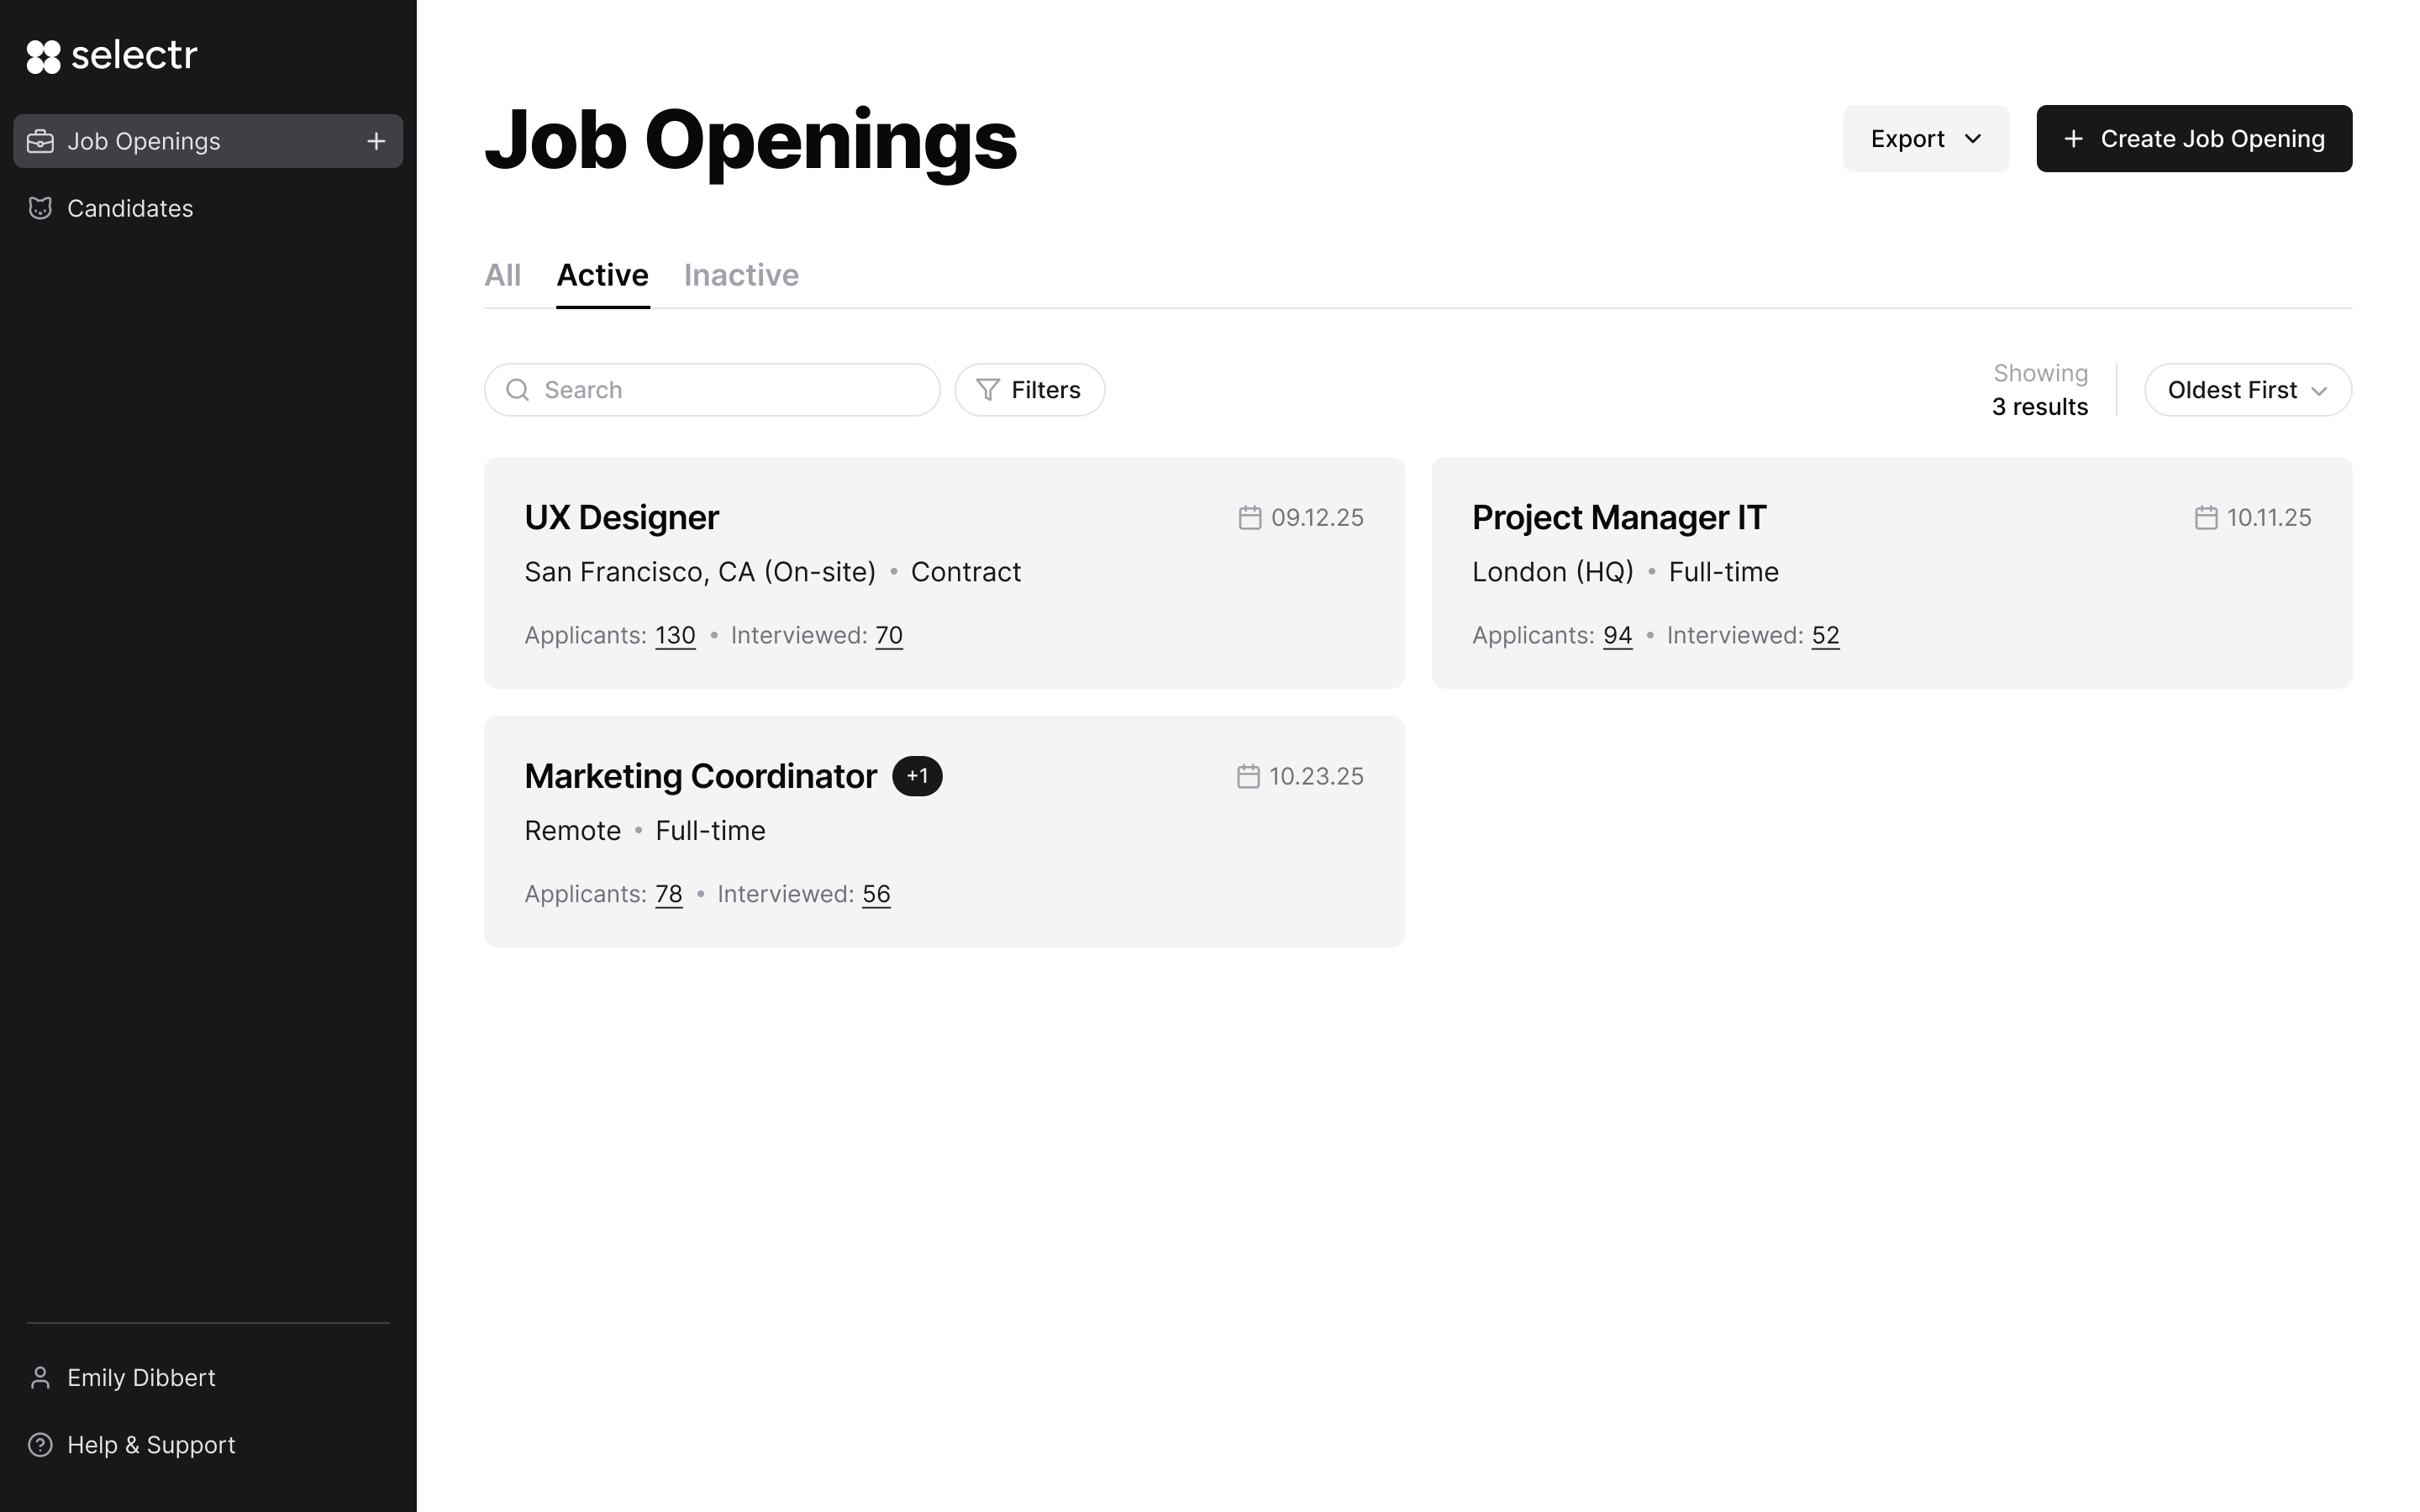Open the Export dropdown
The height and width of the screenshot is (1512, 2420).
point(1925,139)
